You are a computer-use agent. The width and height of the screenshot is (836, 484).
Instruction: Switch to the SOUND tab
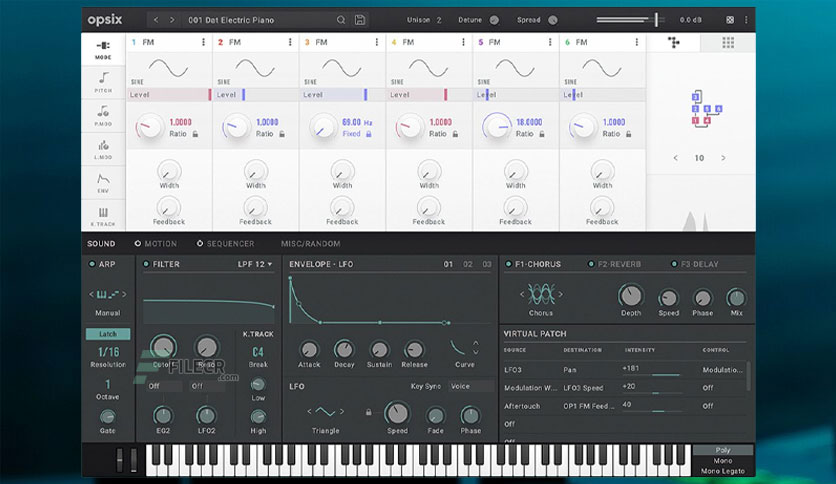click(101, 244)
